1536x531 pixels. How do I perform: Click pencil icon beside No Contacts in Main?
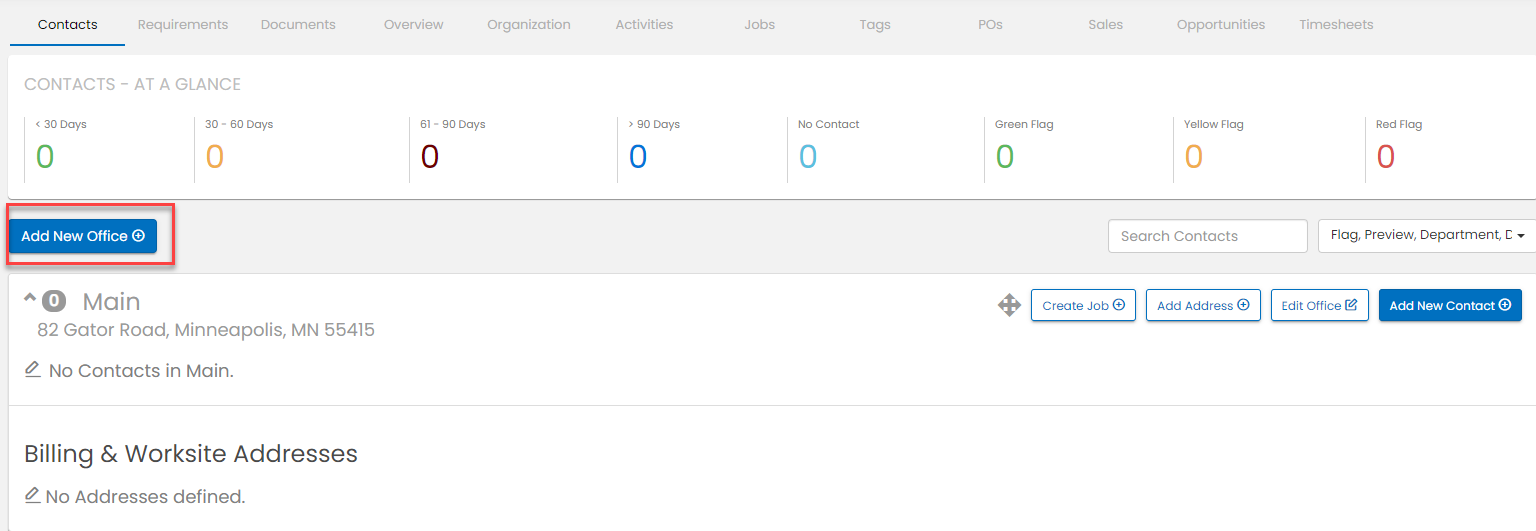coord(33,370)
